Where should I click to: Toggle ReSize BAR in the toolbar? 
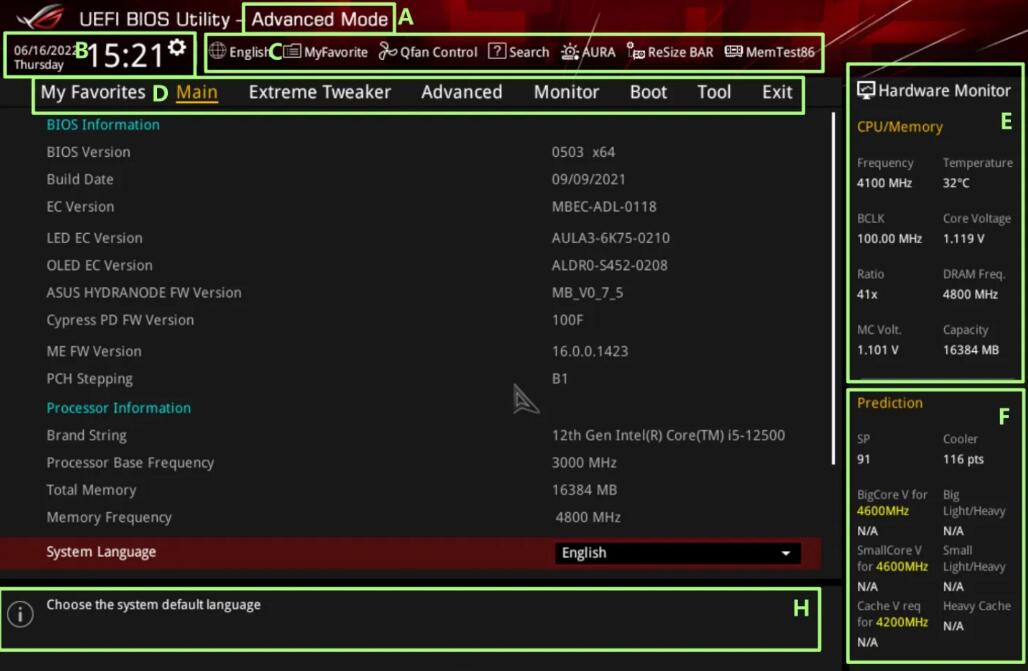[x=636, y=52]
